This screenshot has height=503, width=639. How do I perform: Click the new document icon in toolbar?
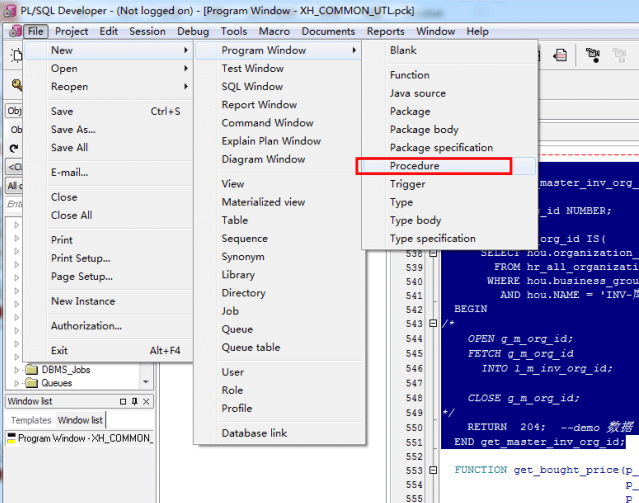17,55
